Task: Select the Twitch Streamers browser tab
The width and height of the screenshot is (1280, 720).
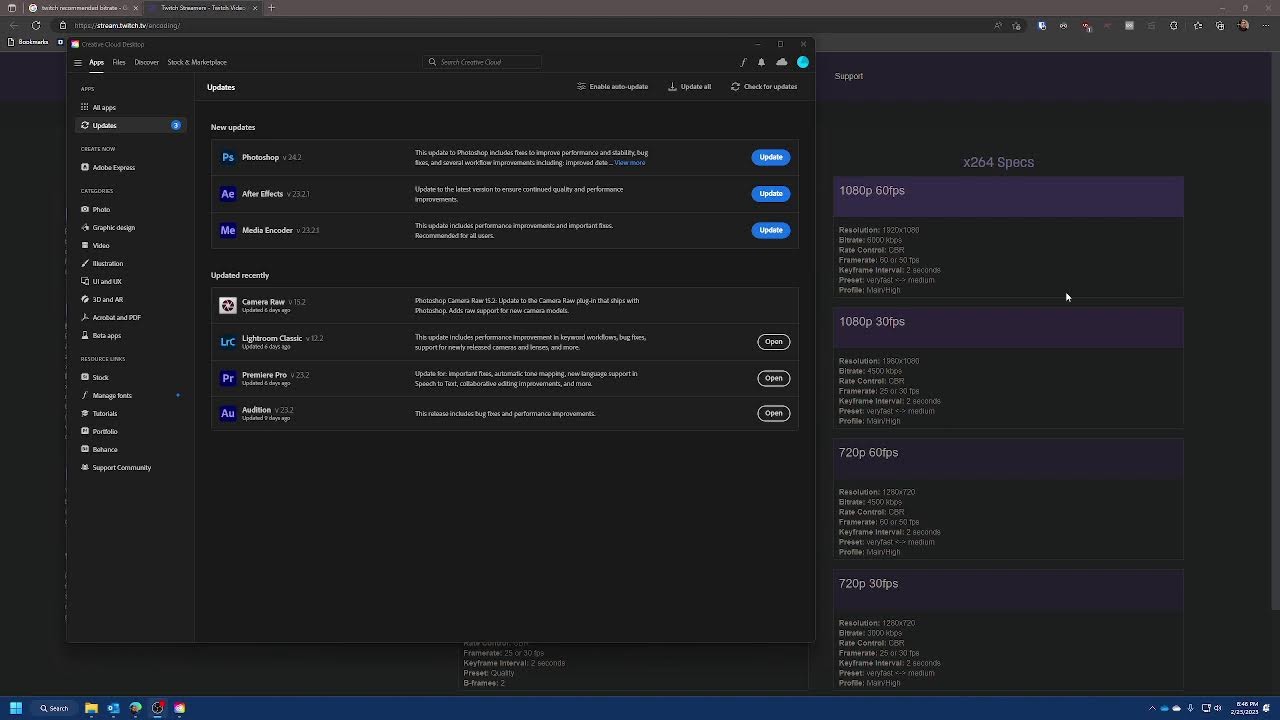Action: coord(204,8)
